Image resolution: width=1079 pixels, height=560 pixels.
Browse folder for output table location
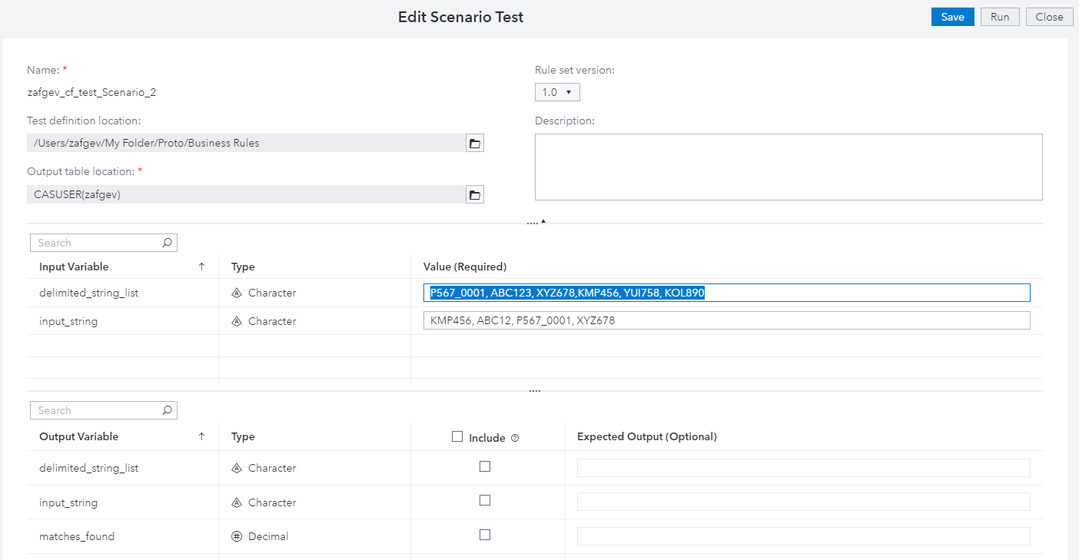coord(475,194)
